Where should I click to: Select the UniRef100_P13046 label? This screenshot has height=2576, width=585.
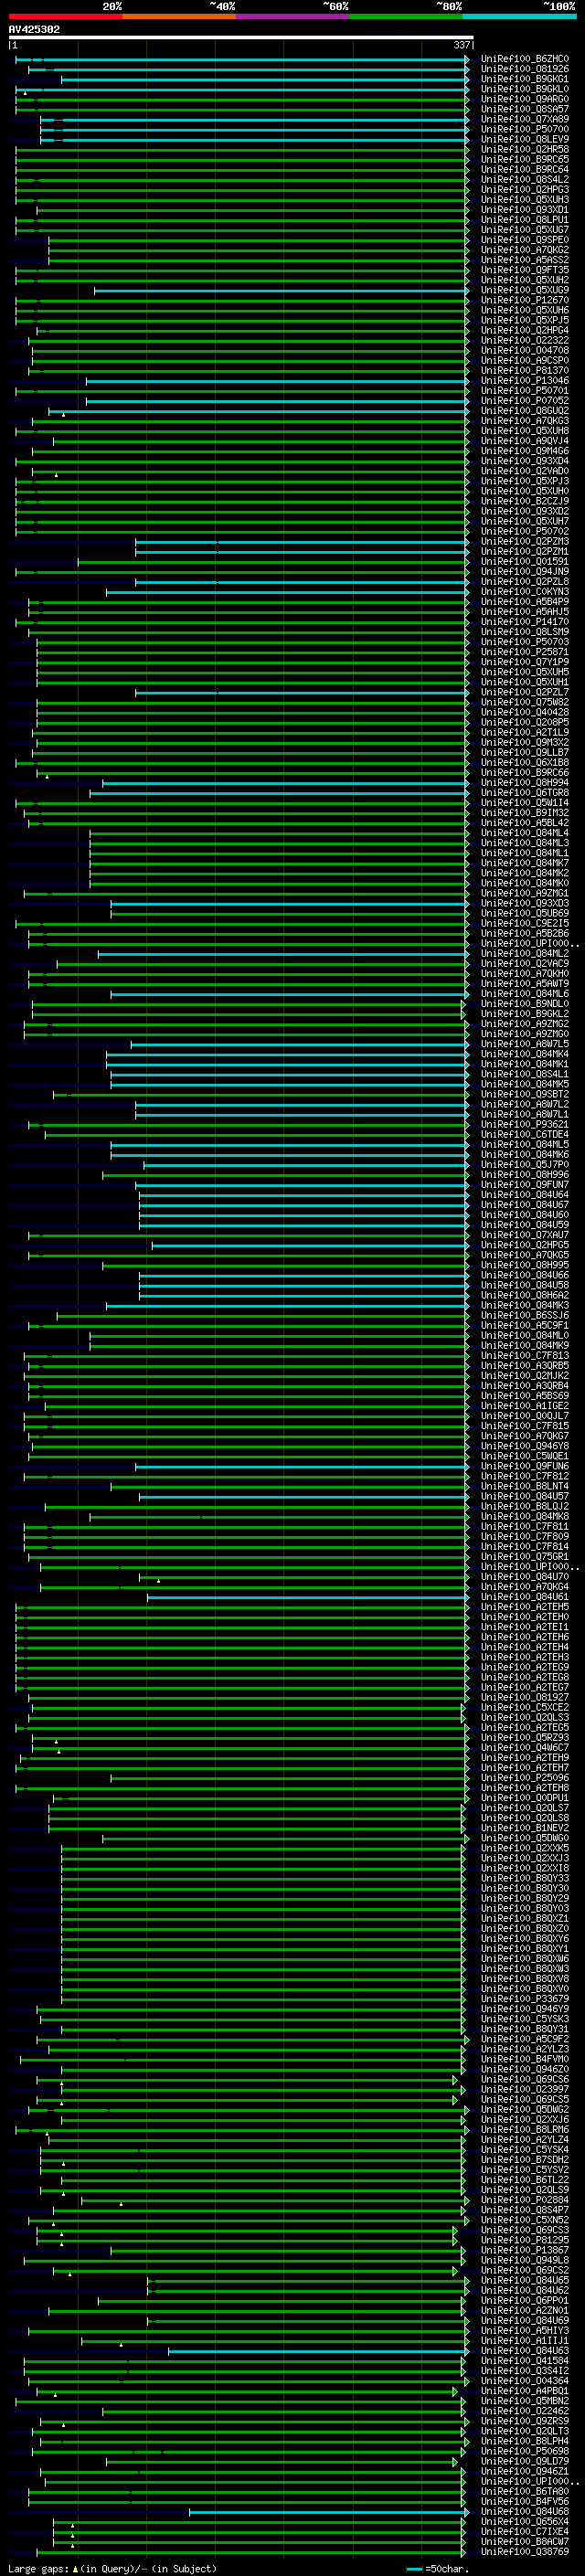pos(524,381)
